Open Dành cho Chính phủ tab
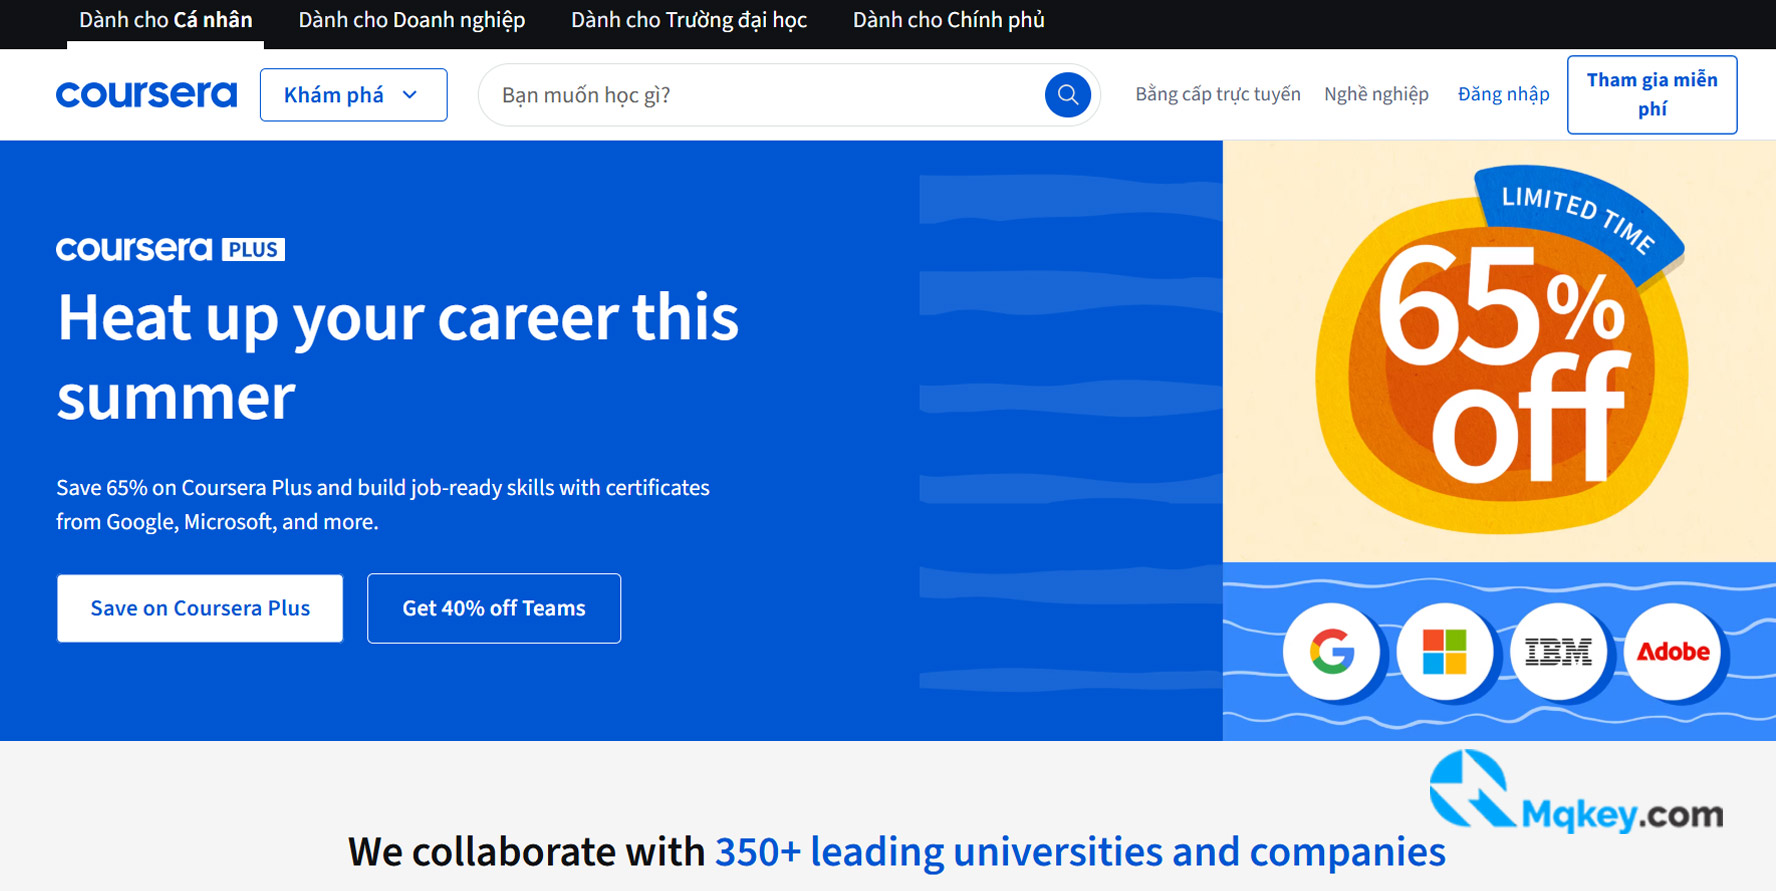 pyautogui.click(x=948, y=21)
